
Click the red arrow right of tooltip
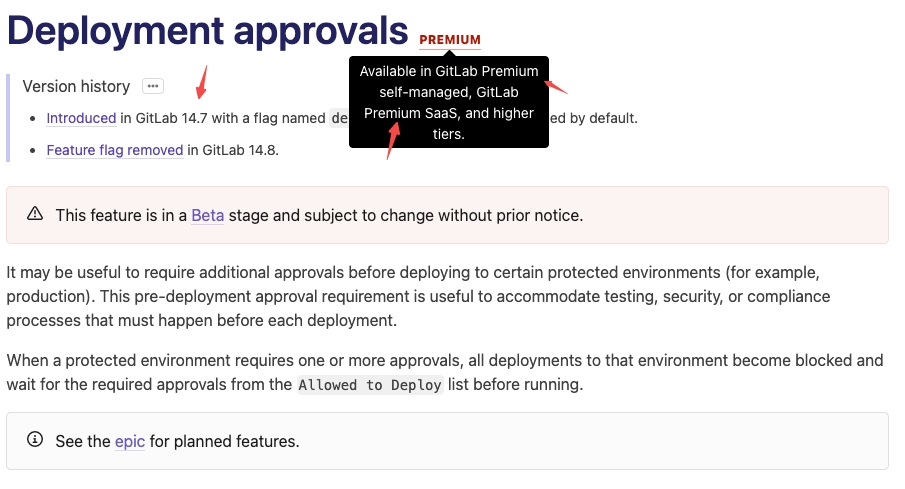(555, 87)
